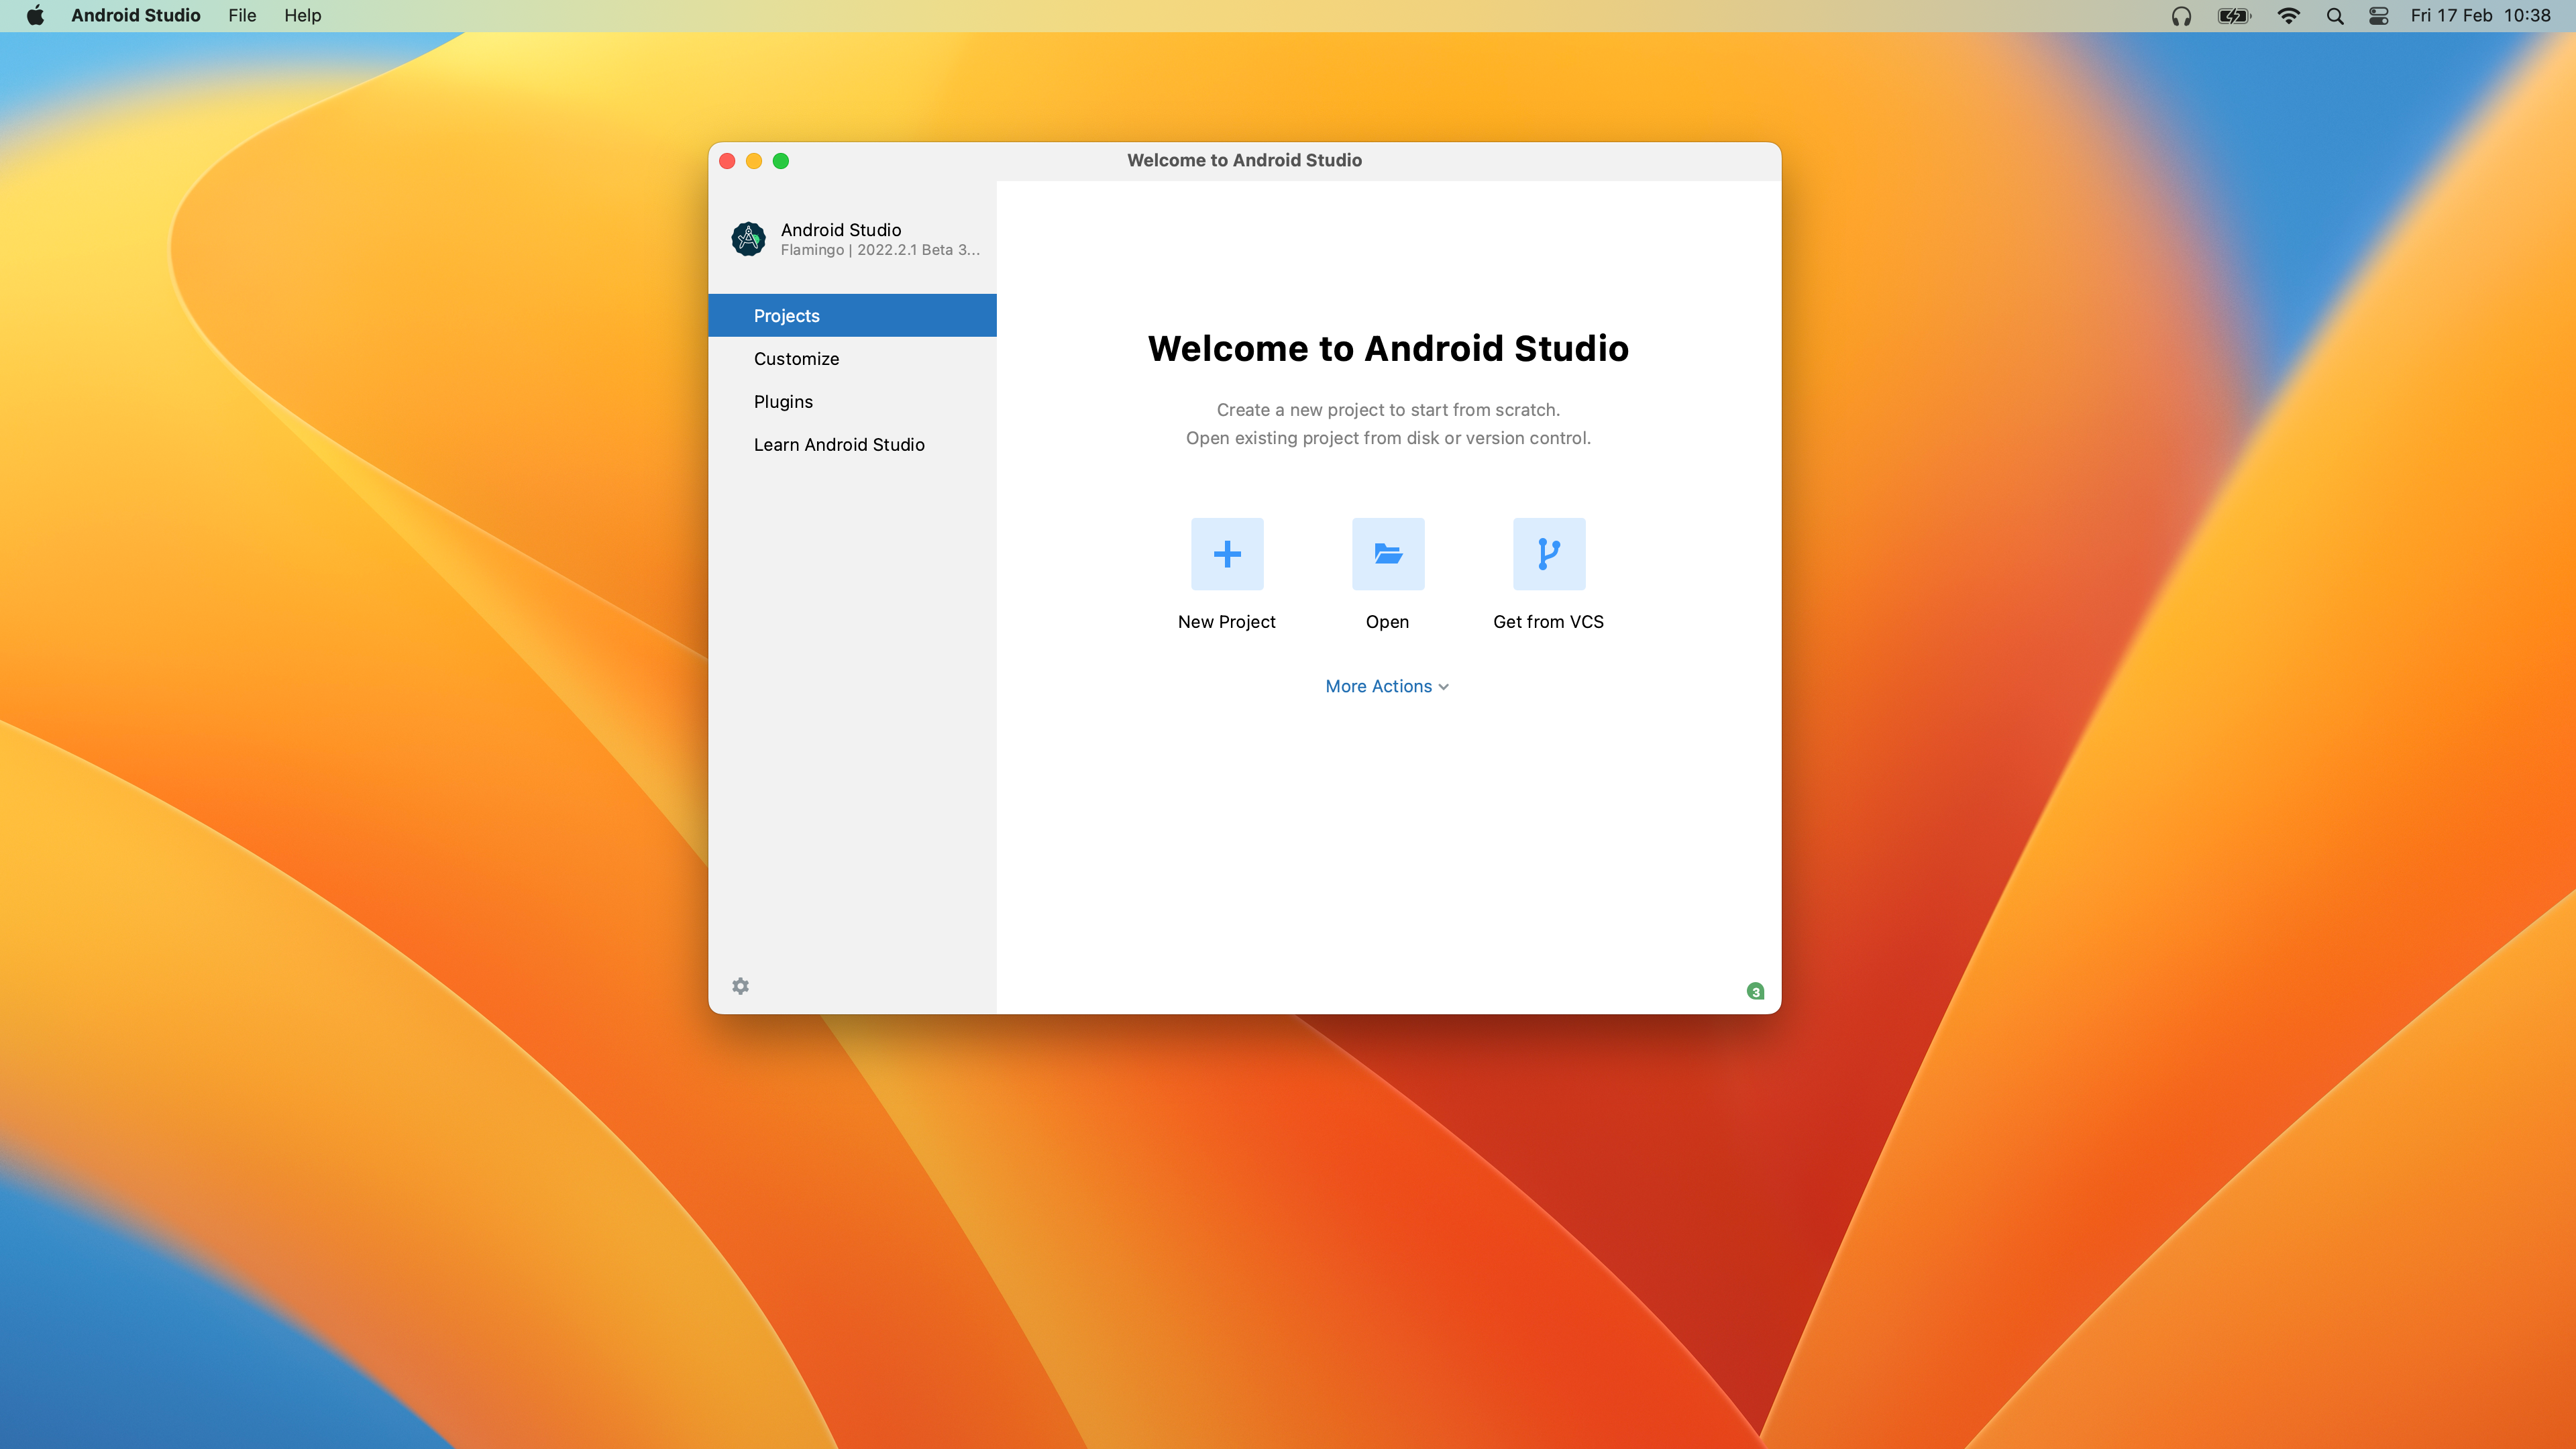Open Spotlight search in menu bar

coord(2335,16)
